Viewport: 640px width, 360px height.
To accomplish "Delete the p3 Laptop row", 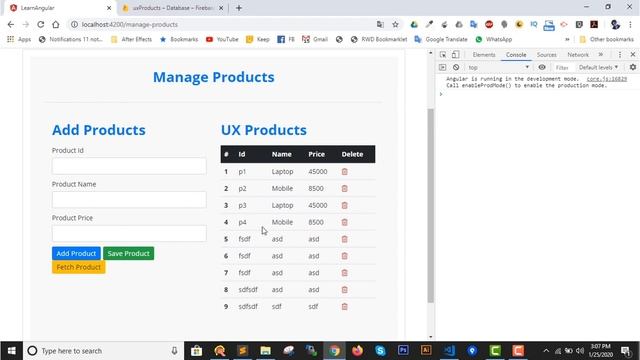I will click(x=344, y=205).
